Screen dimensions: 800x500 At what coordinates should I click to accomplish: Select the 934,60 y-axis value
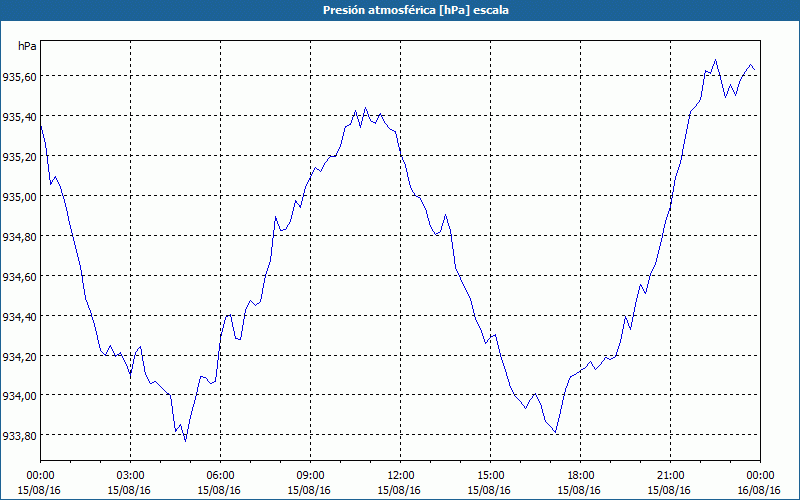[x=19, y=277]
